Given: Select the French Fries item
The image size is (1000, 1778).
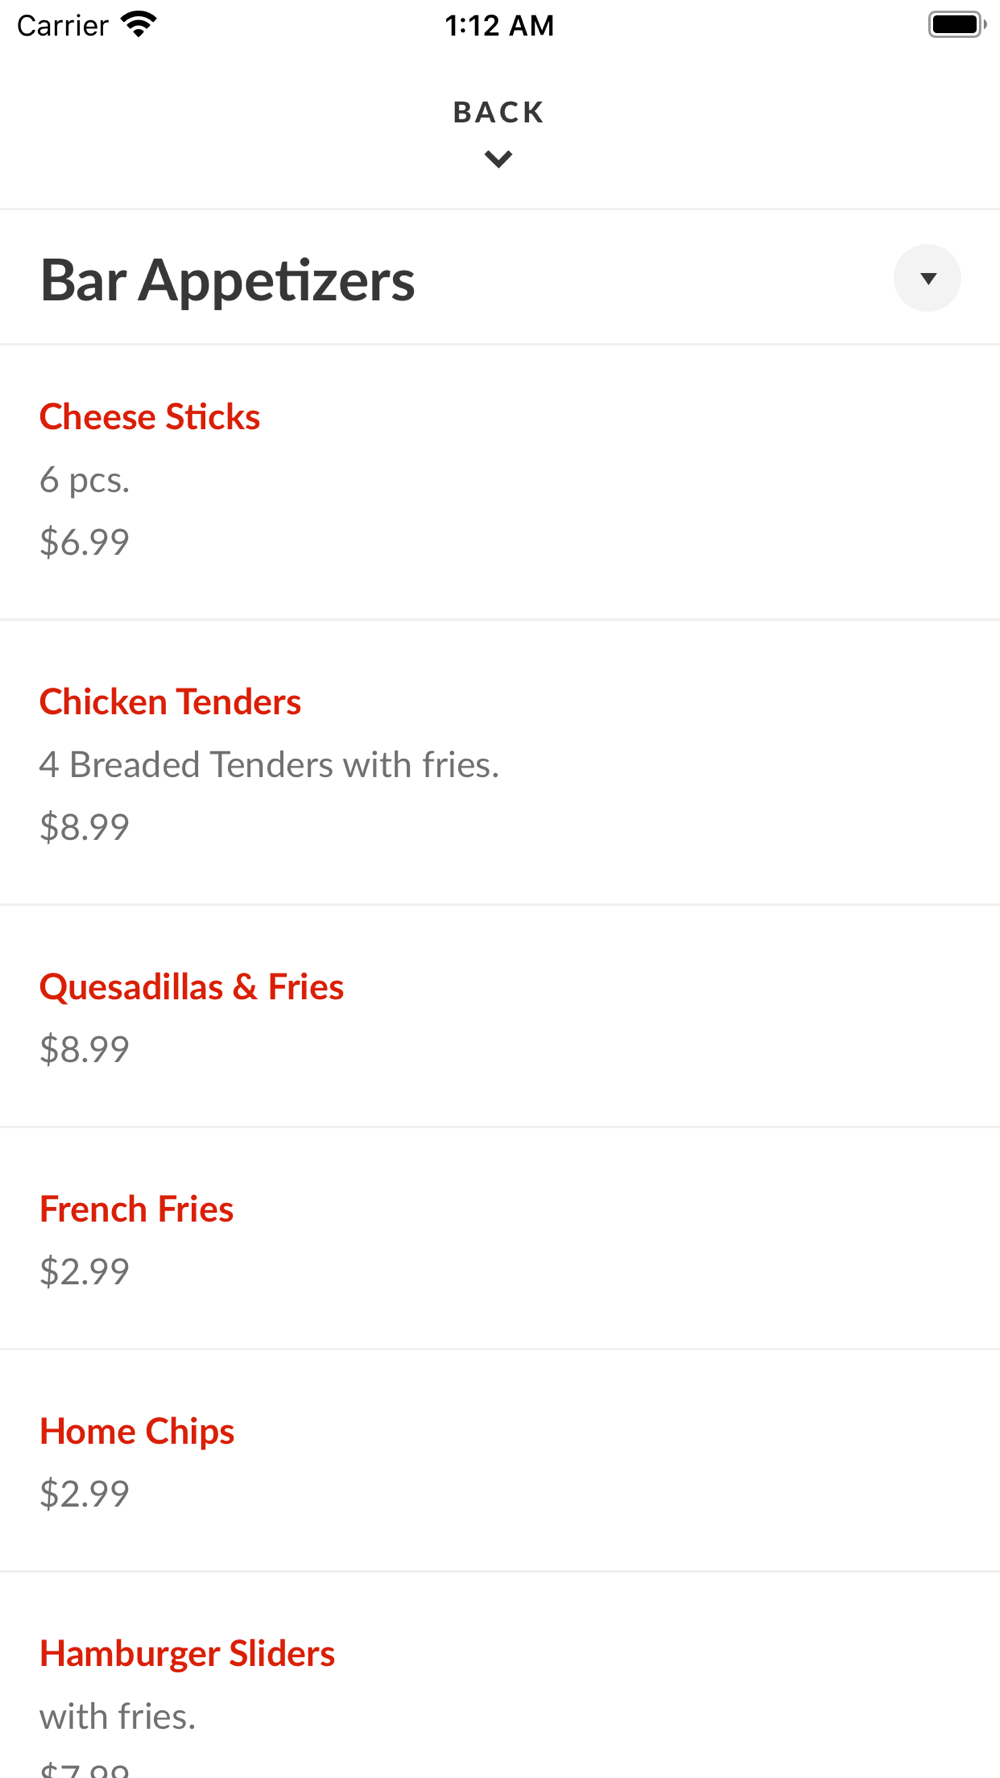Looking at the screenshot, I should coord(136,1209).
